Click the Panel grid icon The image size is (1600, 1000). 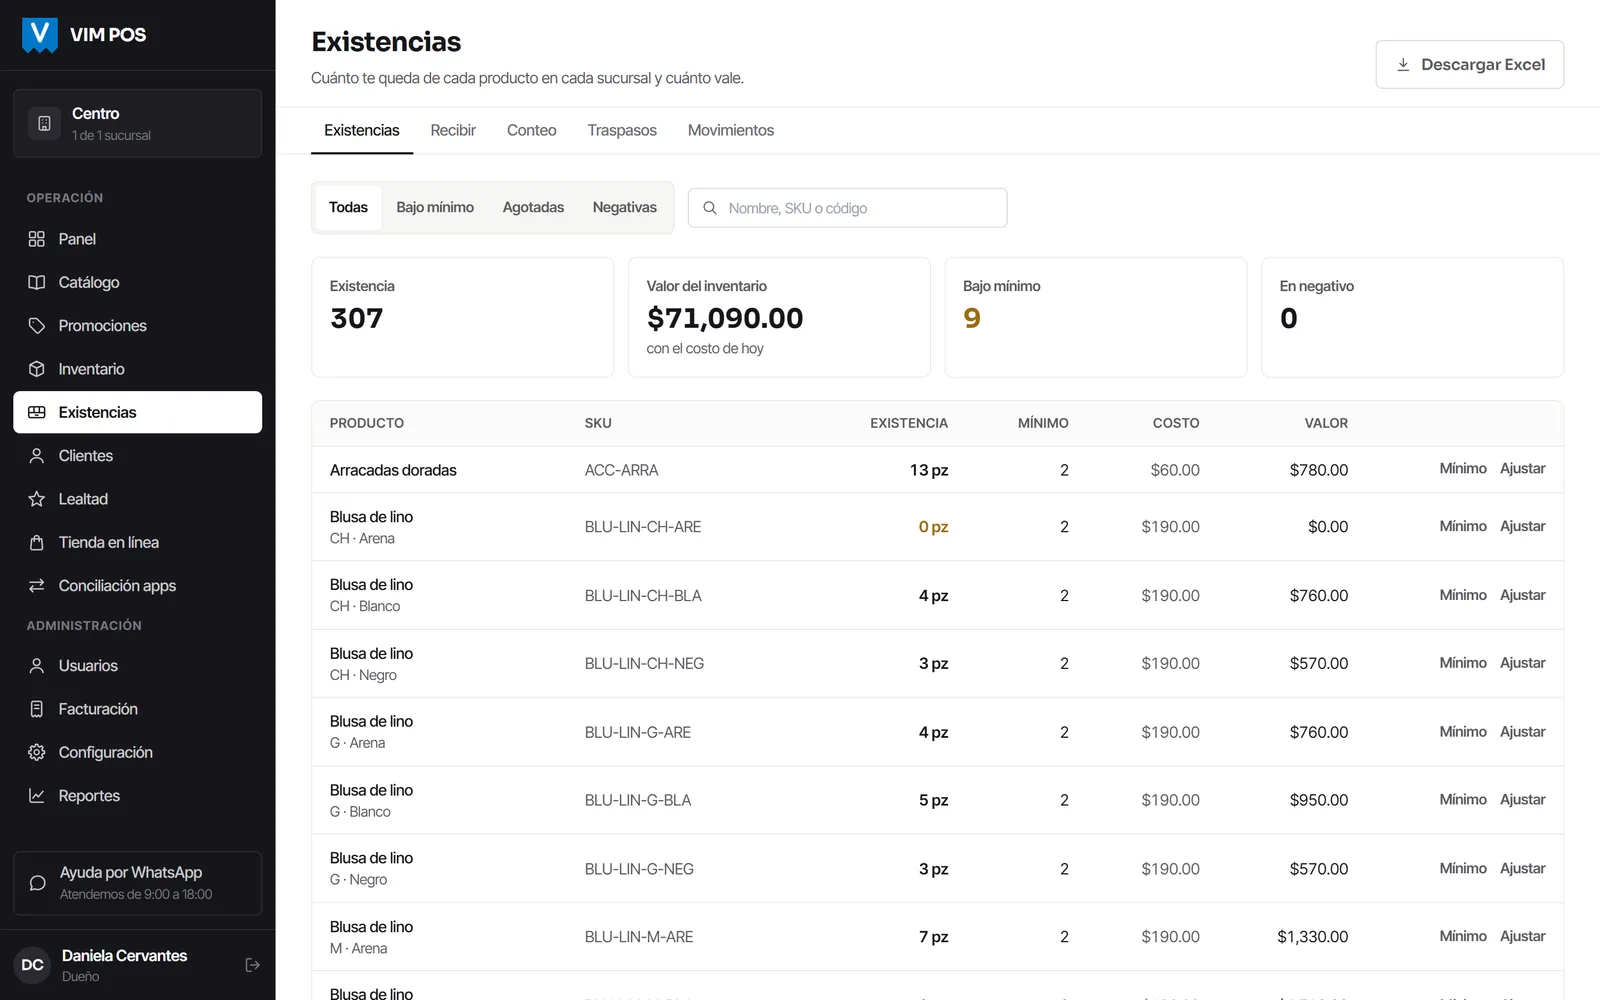pyautogui.click(x=37, y=239)
